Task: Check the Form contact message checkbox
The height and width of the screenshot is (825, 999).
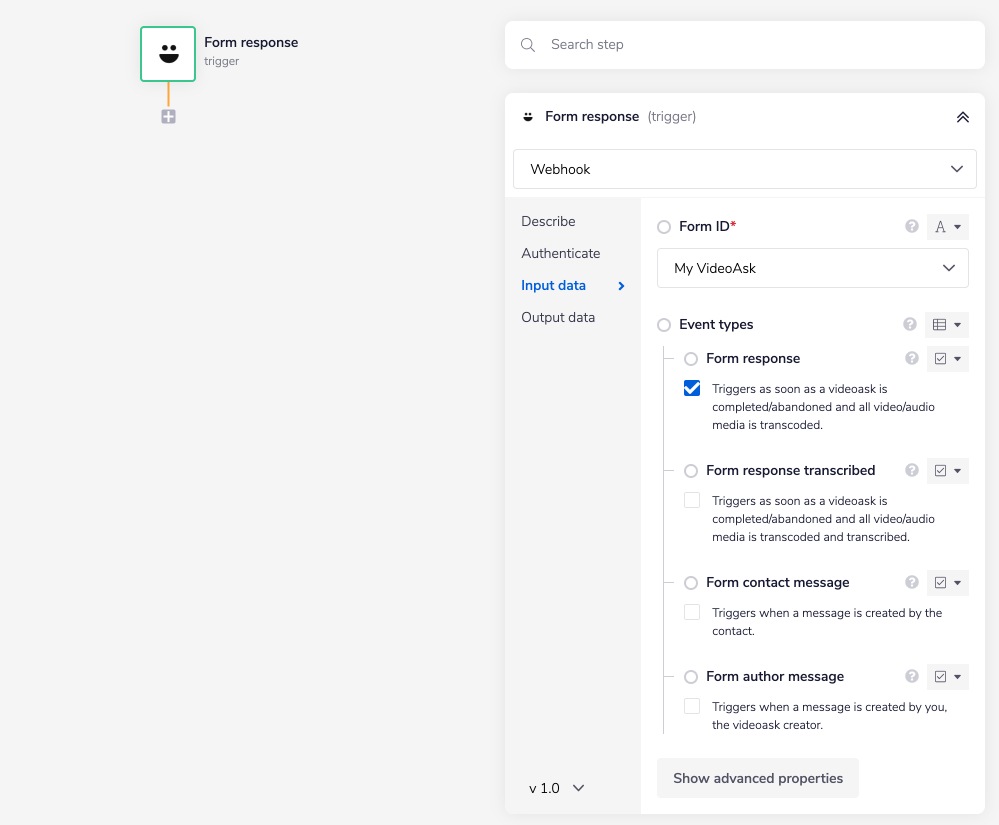Action: click(692, 613)
